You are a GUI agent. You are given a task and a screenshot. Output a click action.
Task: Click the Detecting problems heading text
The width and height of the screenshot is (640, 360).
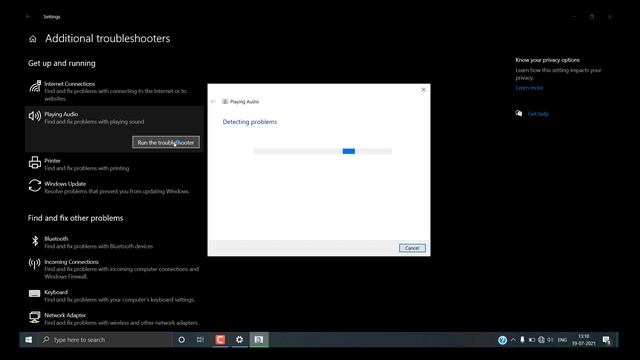click(x=250, y=122)
